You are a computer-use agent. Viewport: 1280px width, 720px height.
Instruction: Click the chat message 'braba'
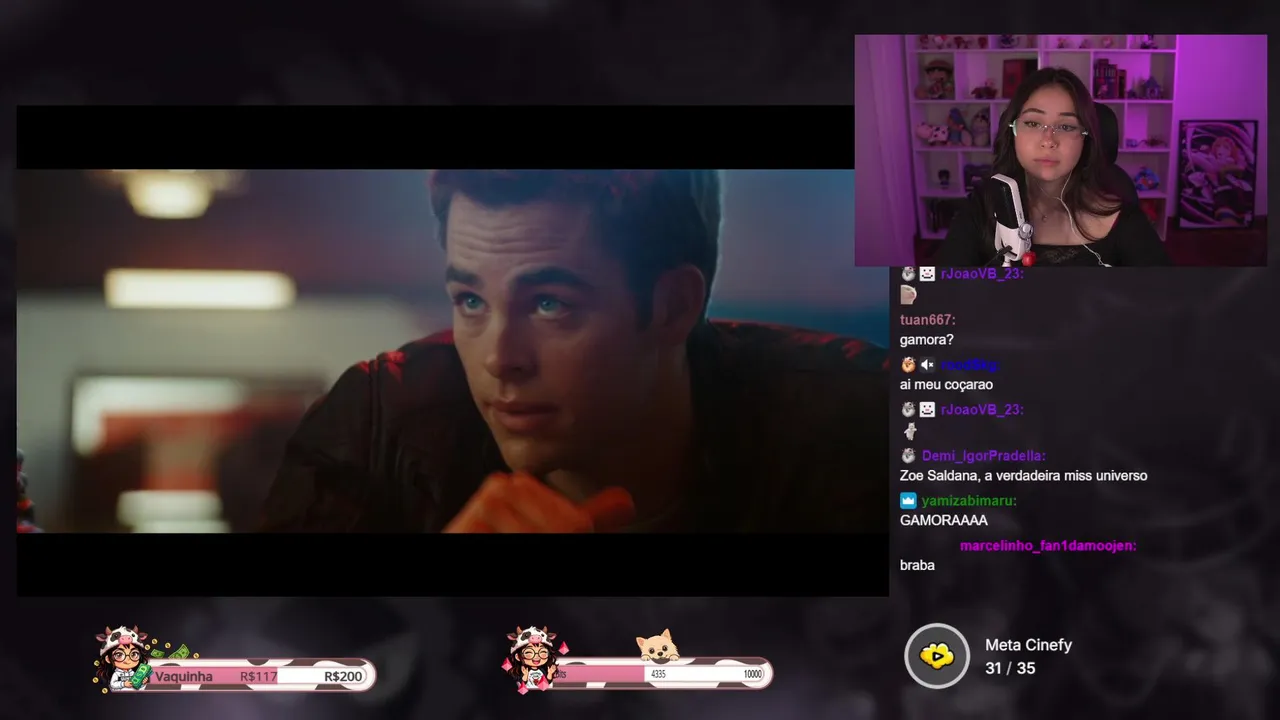(x=917, y=565)
